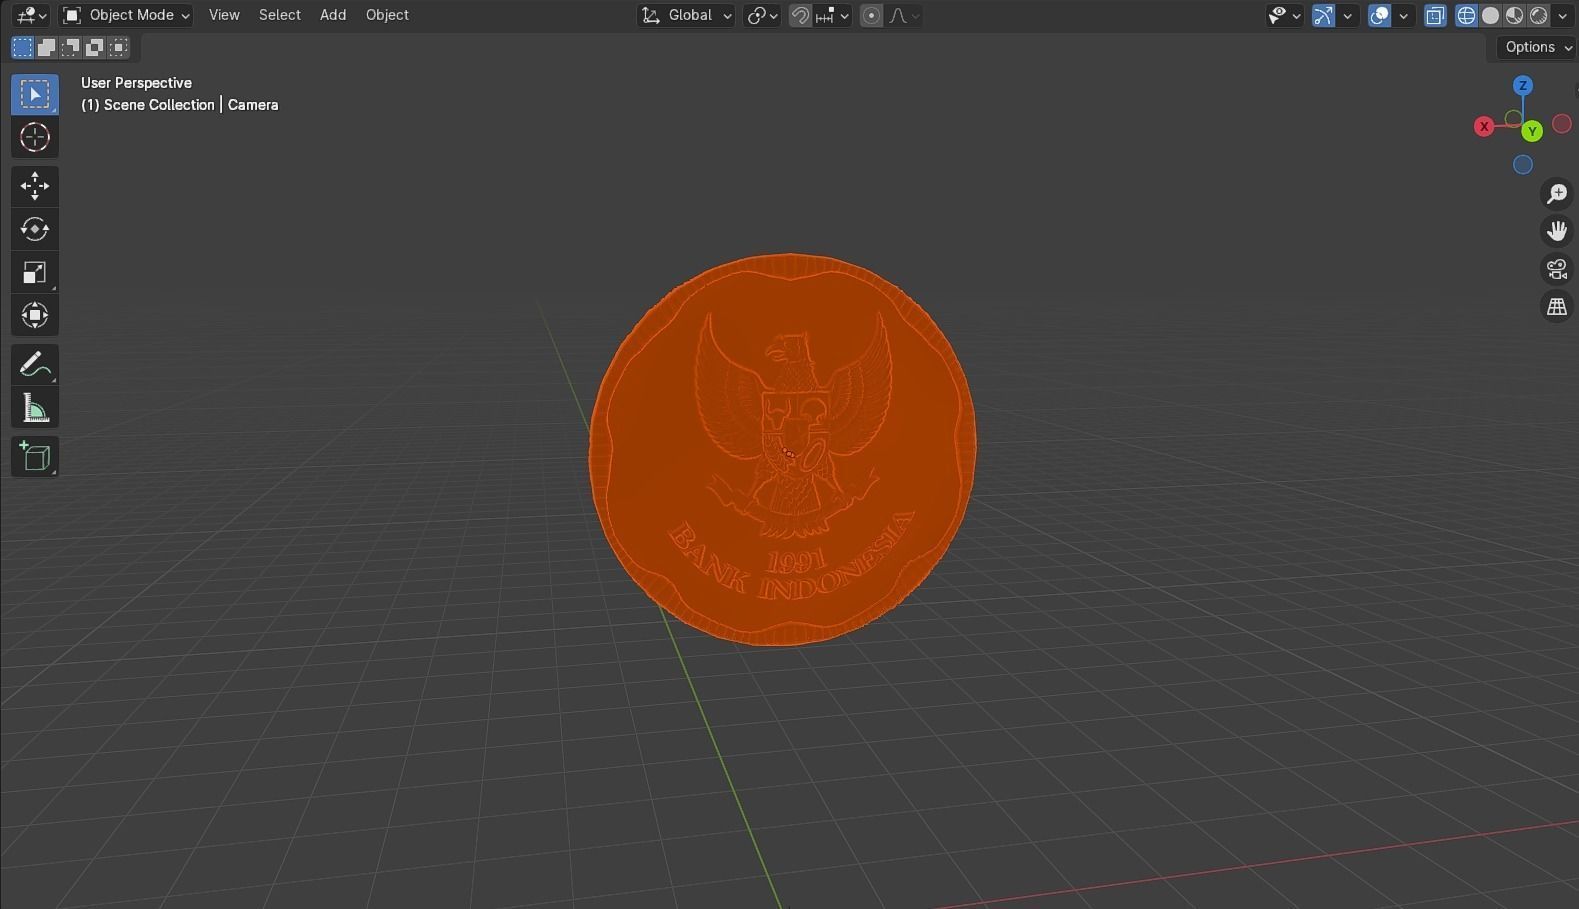Switch to Wireframe shading
Screen dimensions: 1579x909
point(1466,15)
